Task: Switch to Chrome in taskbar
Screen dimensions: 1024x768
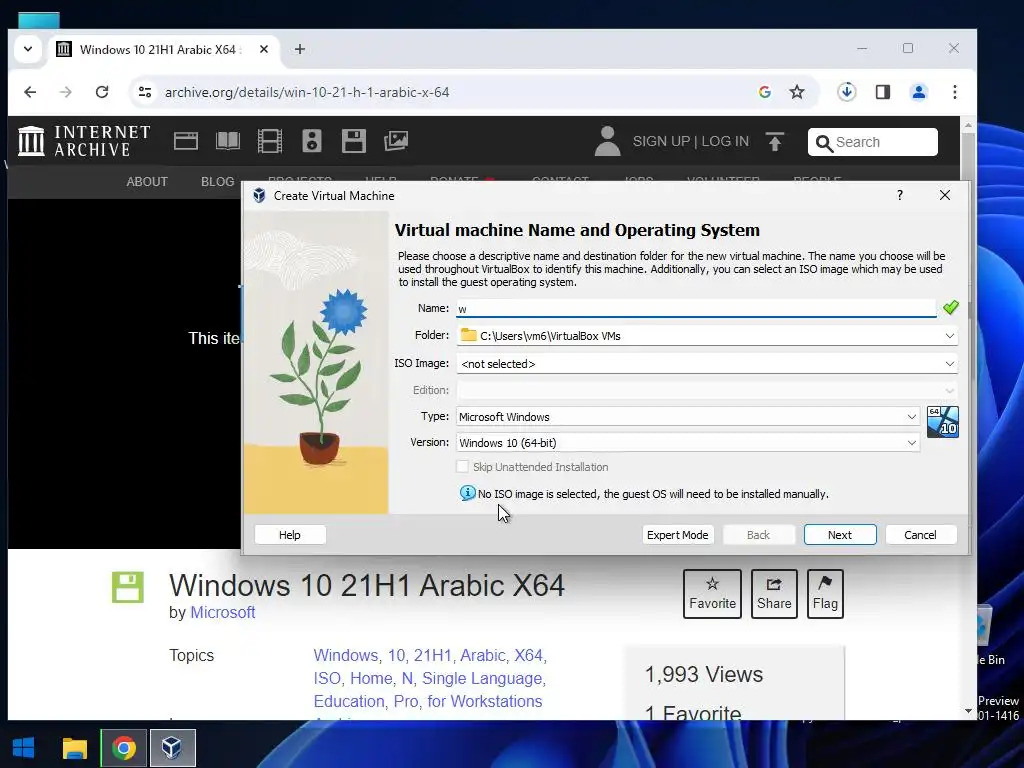Action: [x=123, y=748]
